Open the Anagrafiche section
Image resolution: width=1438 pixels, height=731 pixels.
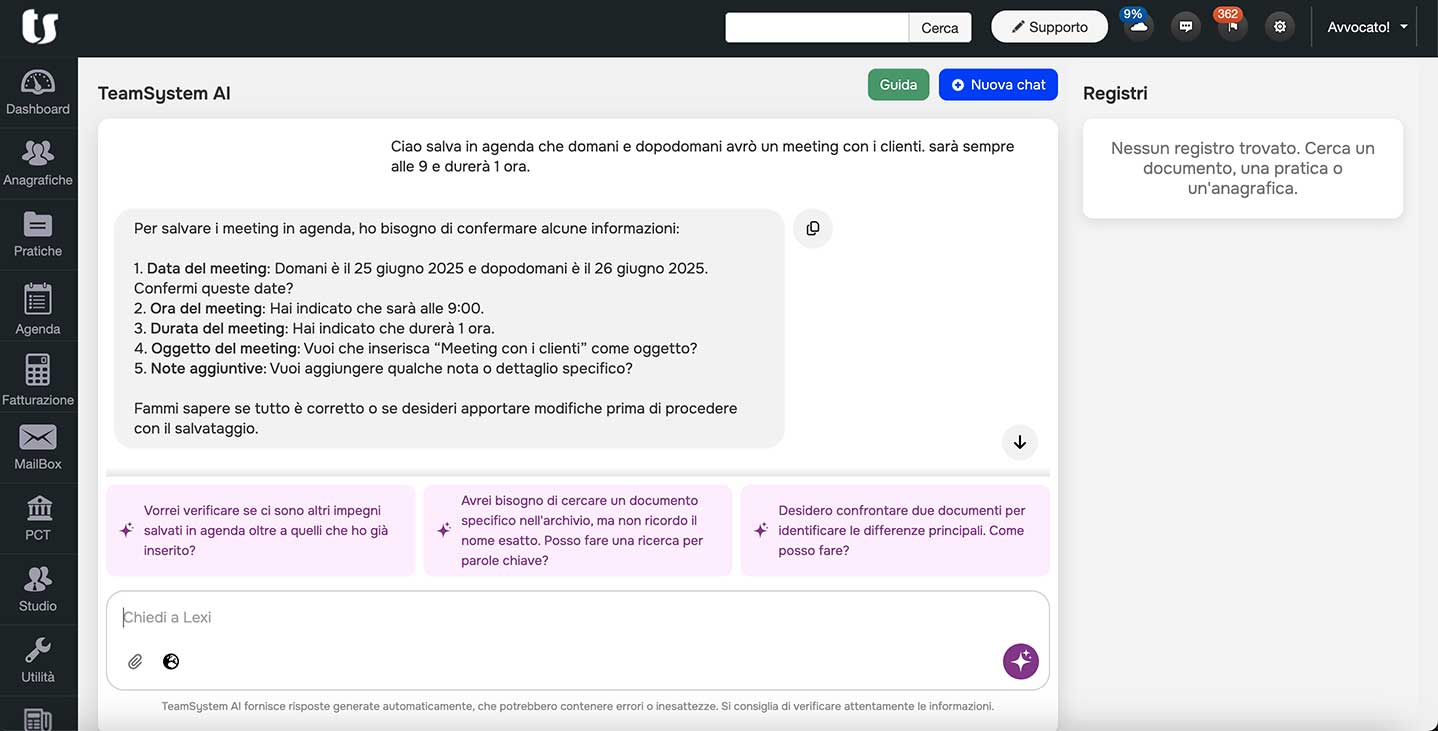click(x=38, y=164)
